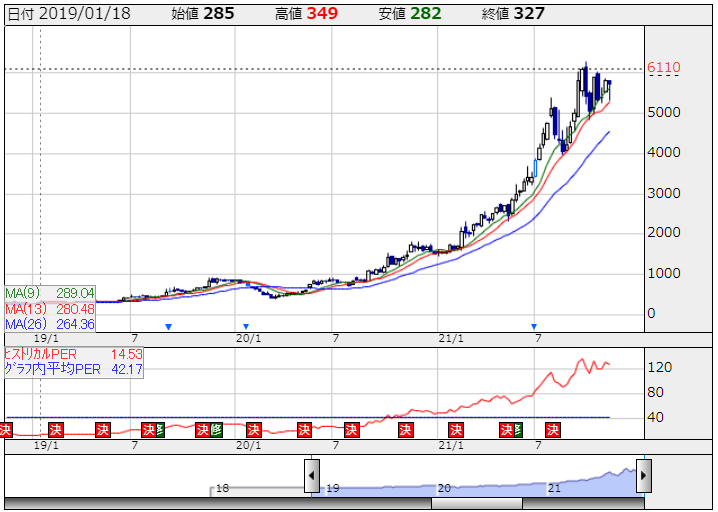The image size is (718, 512).
Task: Click the first green 修 revision badge
Action: pos(160,430)
